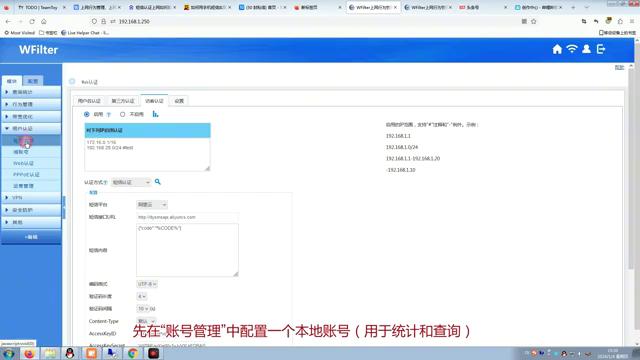Switch to the second WFilter browser tab

coord(428,7)
